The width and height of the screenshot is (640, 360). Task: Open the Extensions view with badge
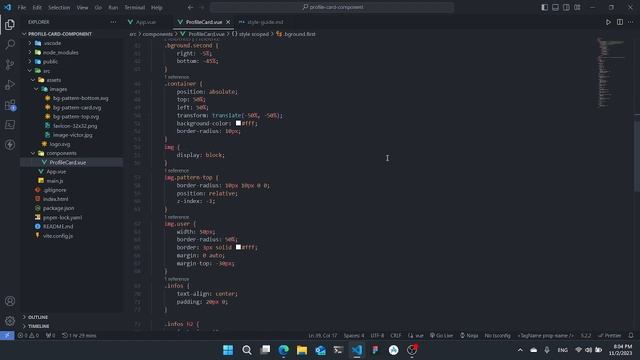[10, 105]
